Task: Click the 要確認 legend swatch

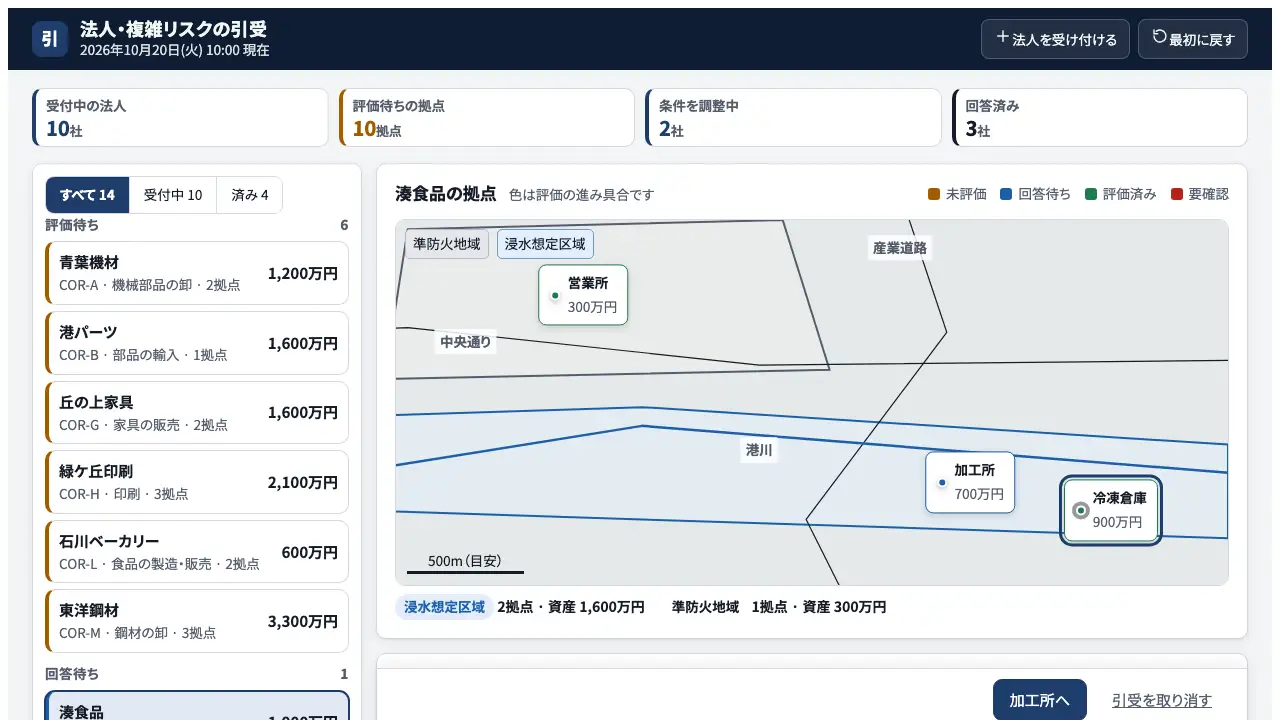Action: coord(1177,194)
